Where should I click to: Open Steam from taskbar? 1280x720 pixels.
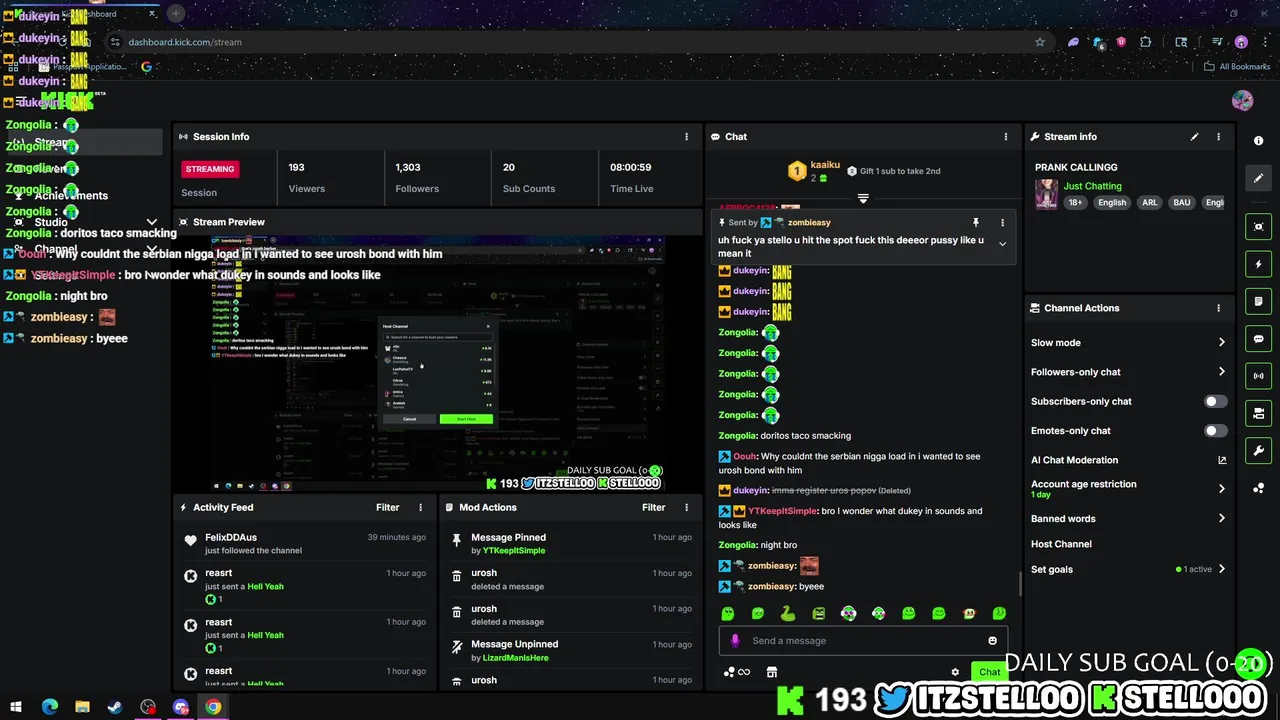(x=115, y=707)
